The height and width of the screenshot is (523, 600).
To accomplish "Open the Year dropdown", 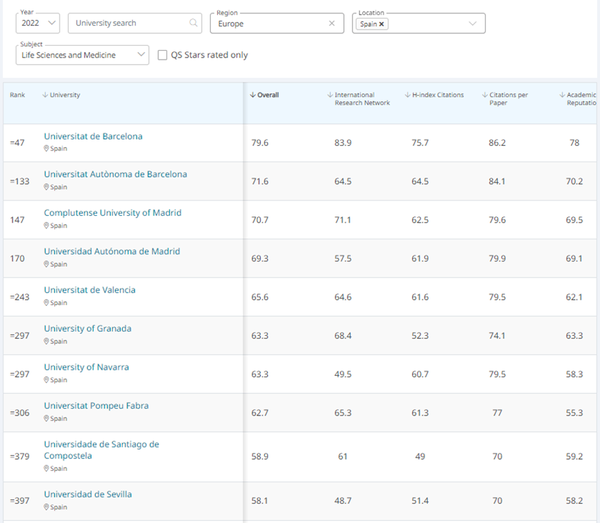I will tap(39, 23).
